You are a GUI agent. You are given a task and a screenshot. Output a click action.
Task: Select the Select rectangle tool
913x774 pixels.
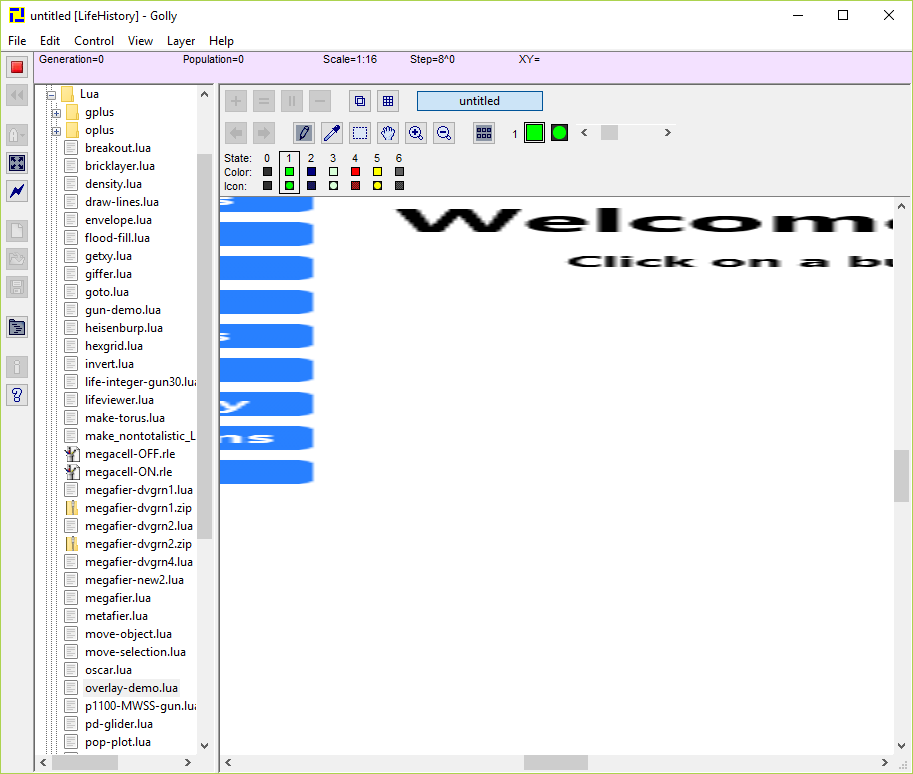[x=360, y=133]
